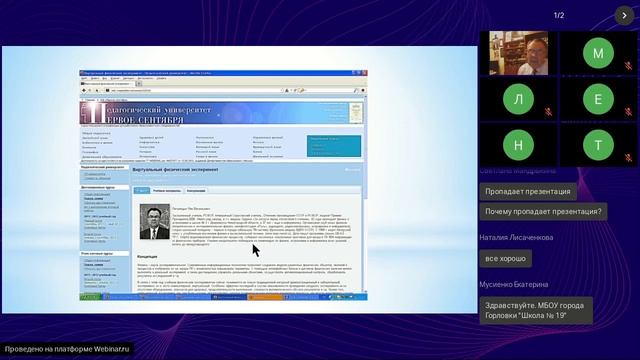Open the presenter's webcam video tile
The image size is (640, 360).
518,53
